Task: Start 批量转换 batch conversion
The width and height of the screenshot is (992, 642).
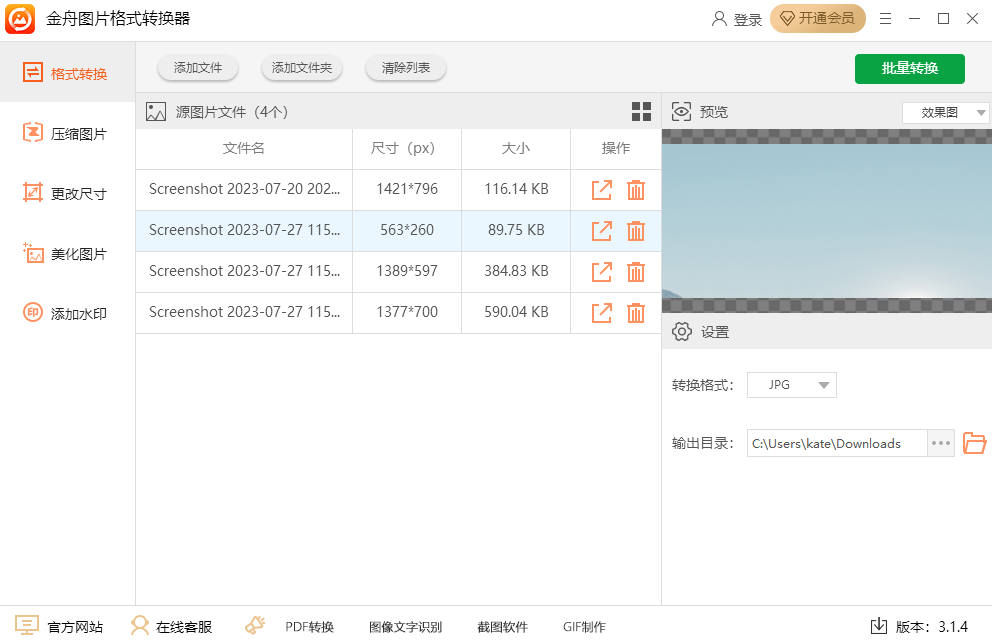Action: click(909, 68)
